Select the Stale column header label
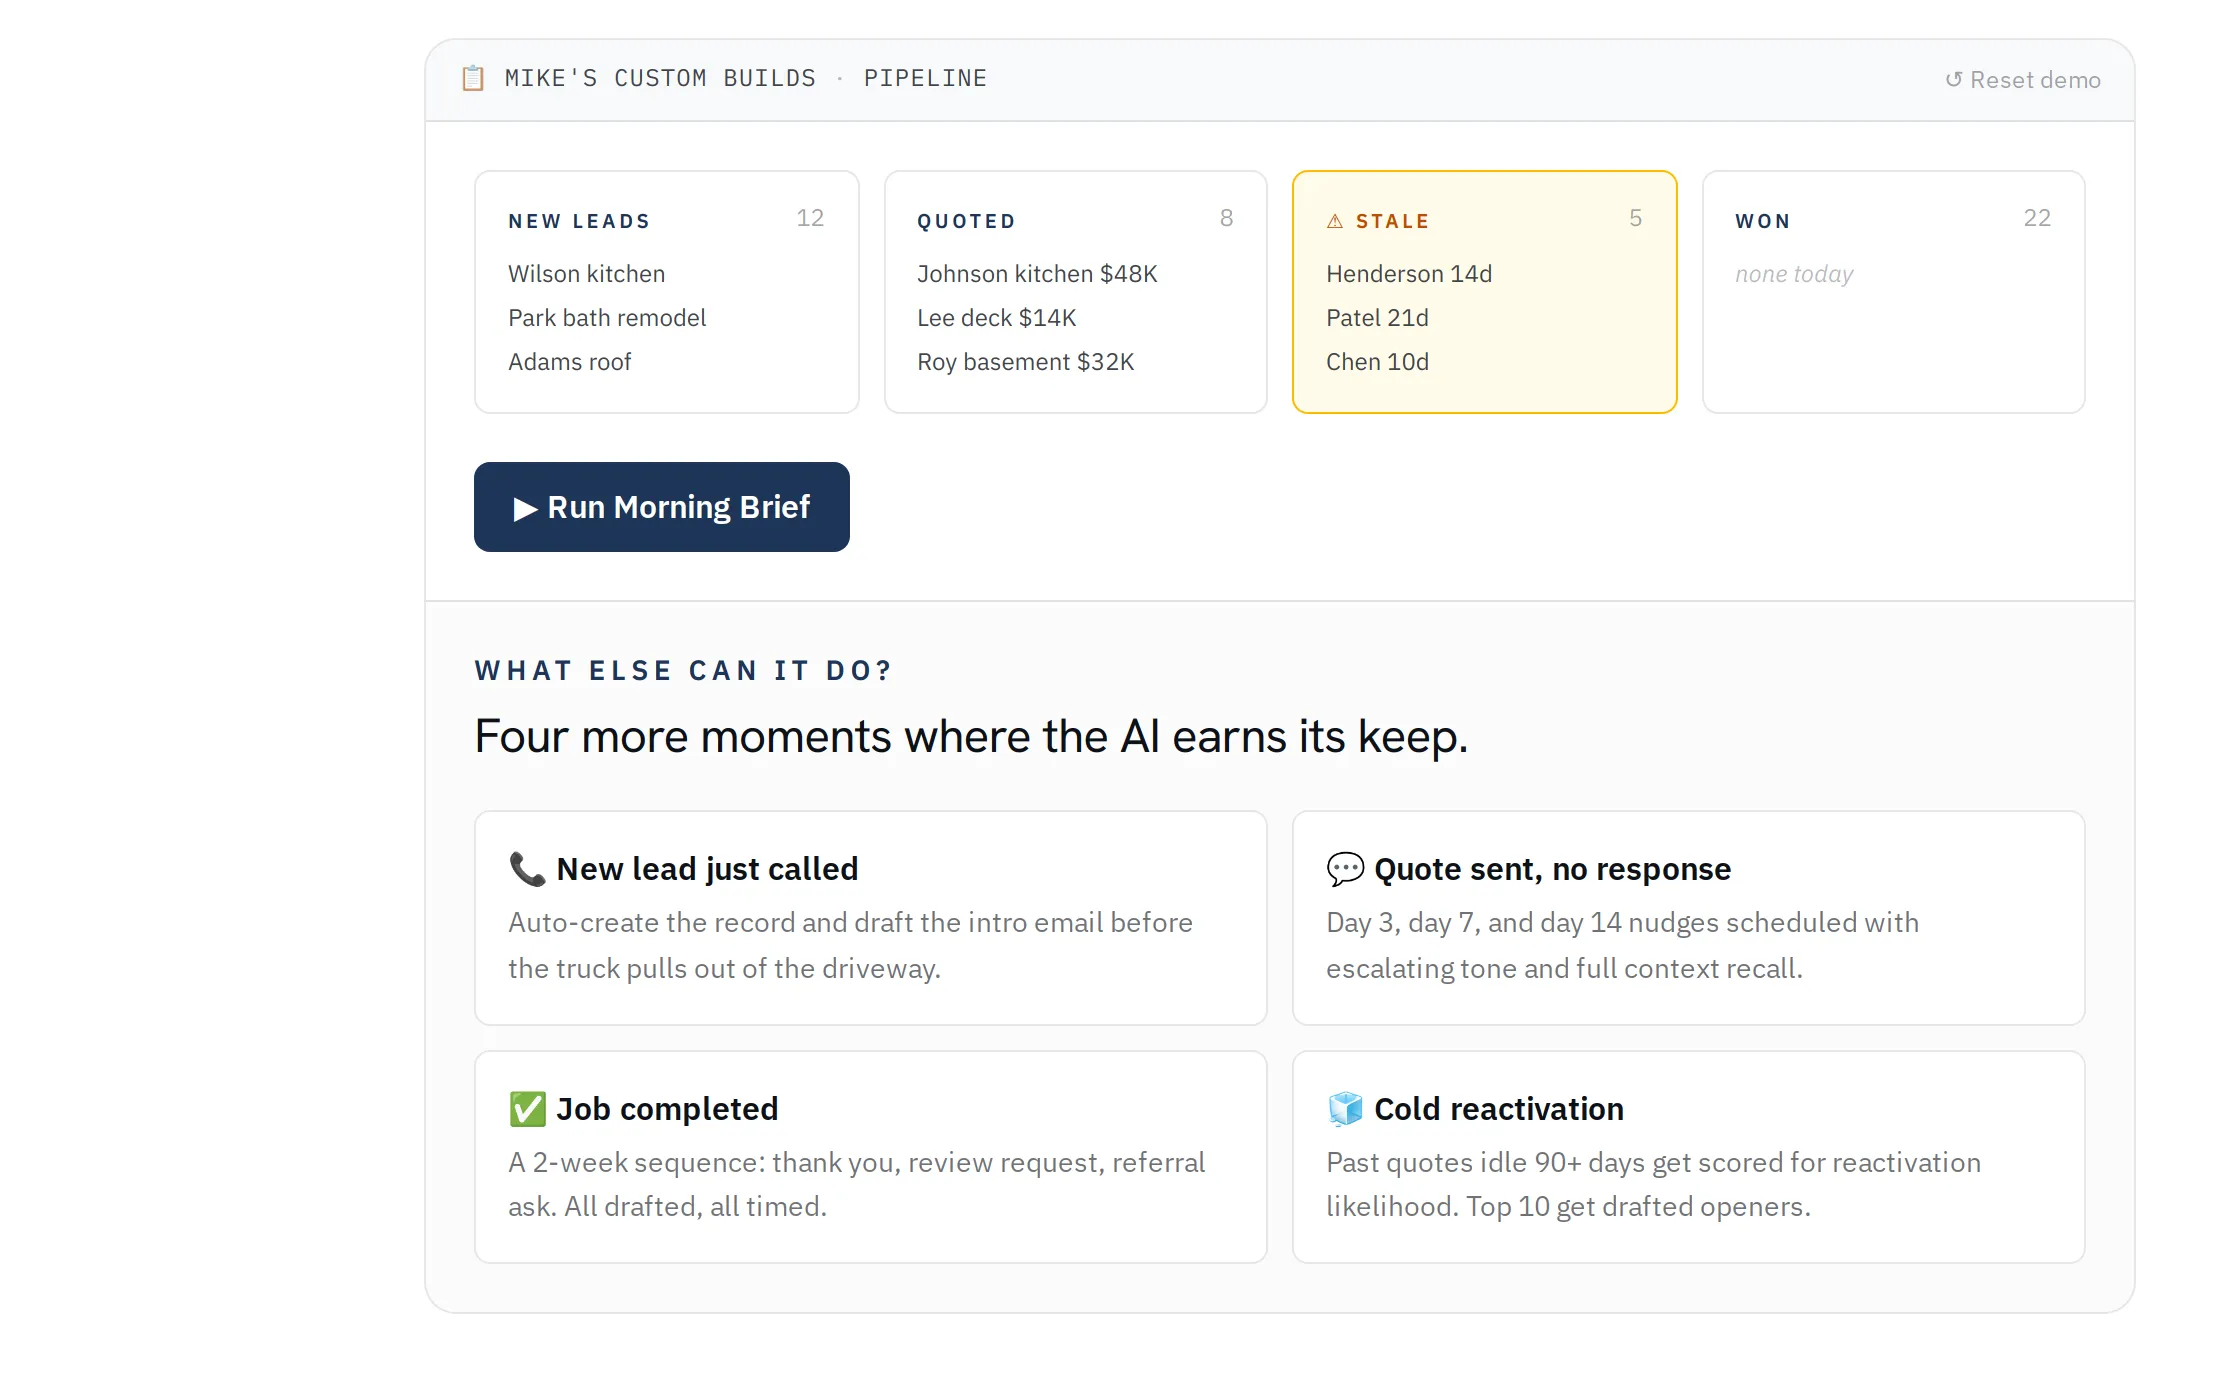Screen dimensions: 2240x1400 point(1392,221)
